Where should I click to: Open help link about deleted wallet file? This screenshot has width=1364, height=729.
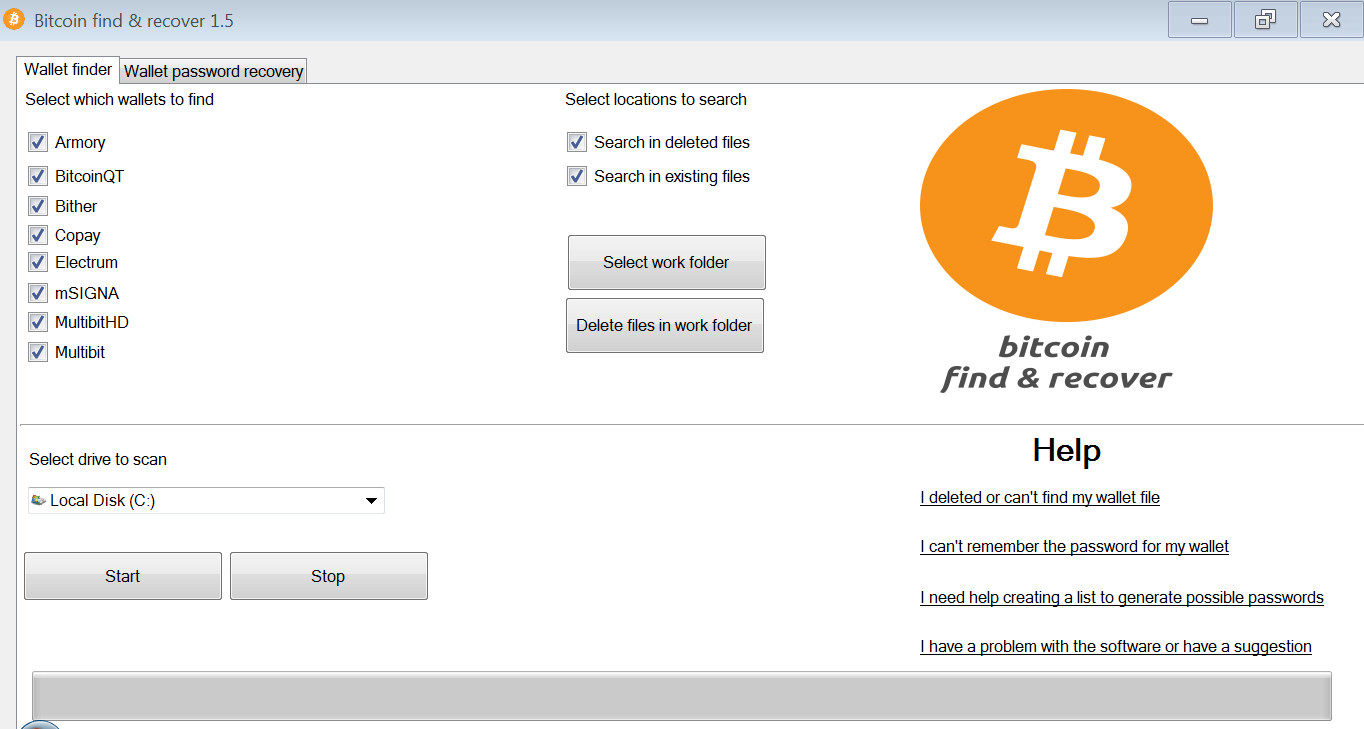click(1040, 497)
